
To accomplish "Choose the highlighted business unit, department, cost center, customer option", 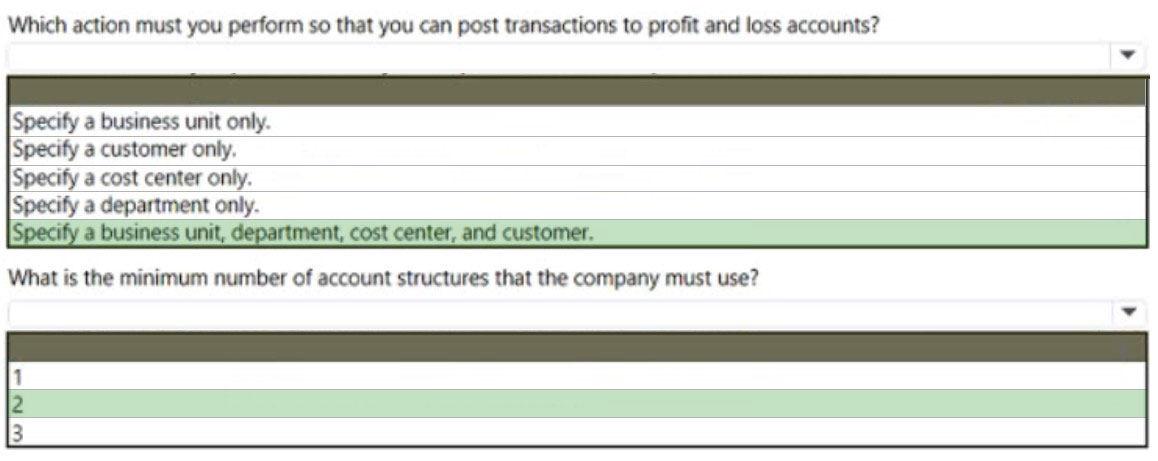I will tap(578, 233).
